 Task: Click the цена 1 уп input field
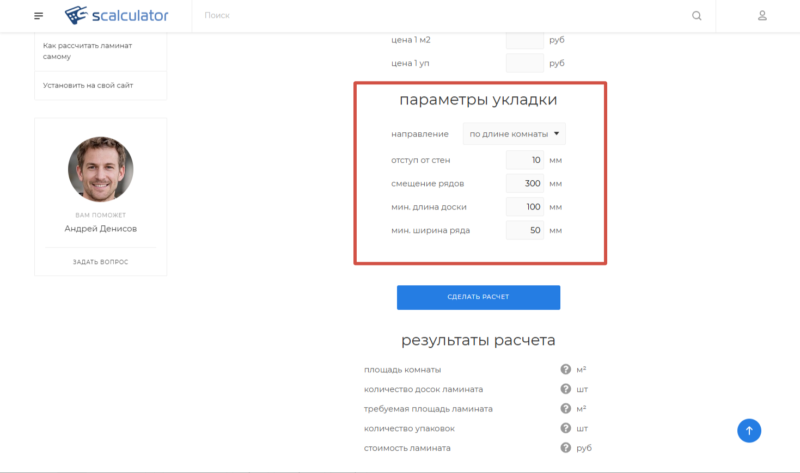[524, 63]
